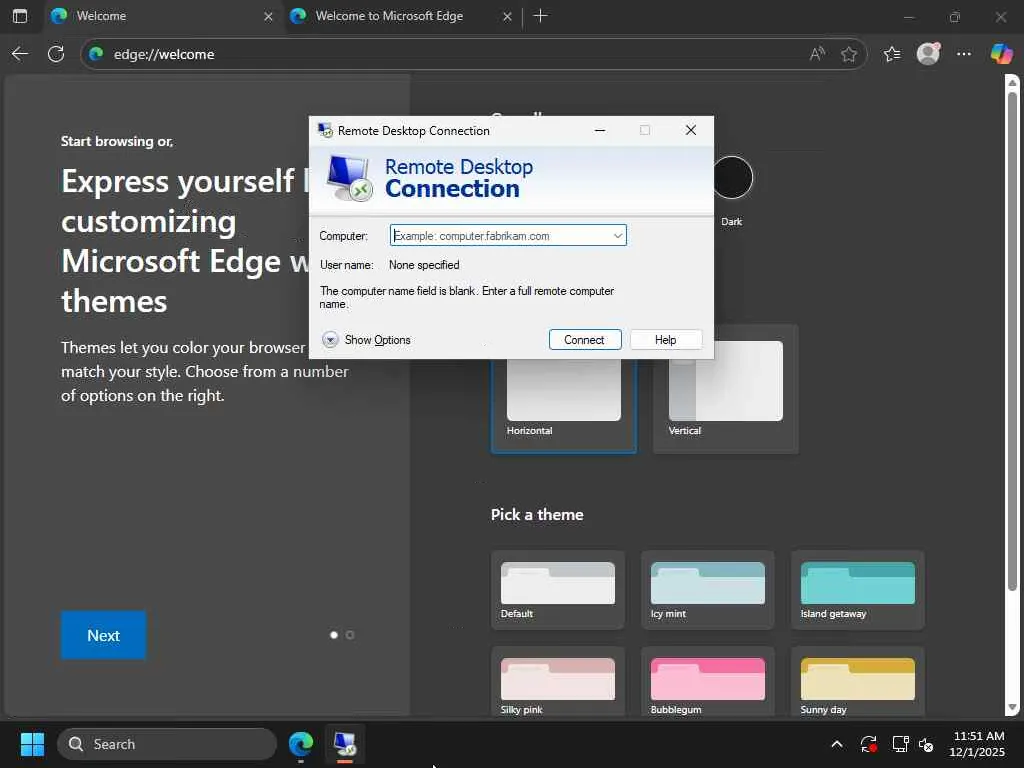Launch Copilot from Edge toolbar
This screenshot has width=1024, height=768.
pos(1000,54)
